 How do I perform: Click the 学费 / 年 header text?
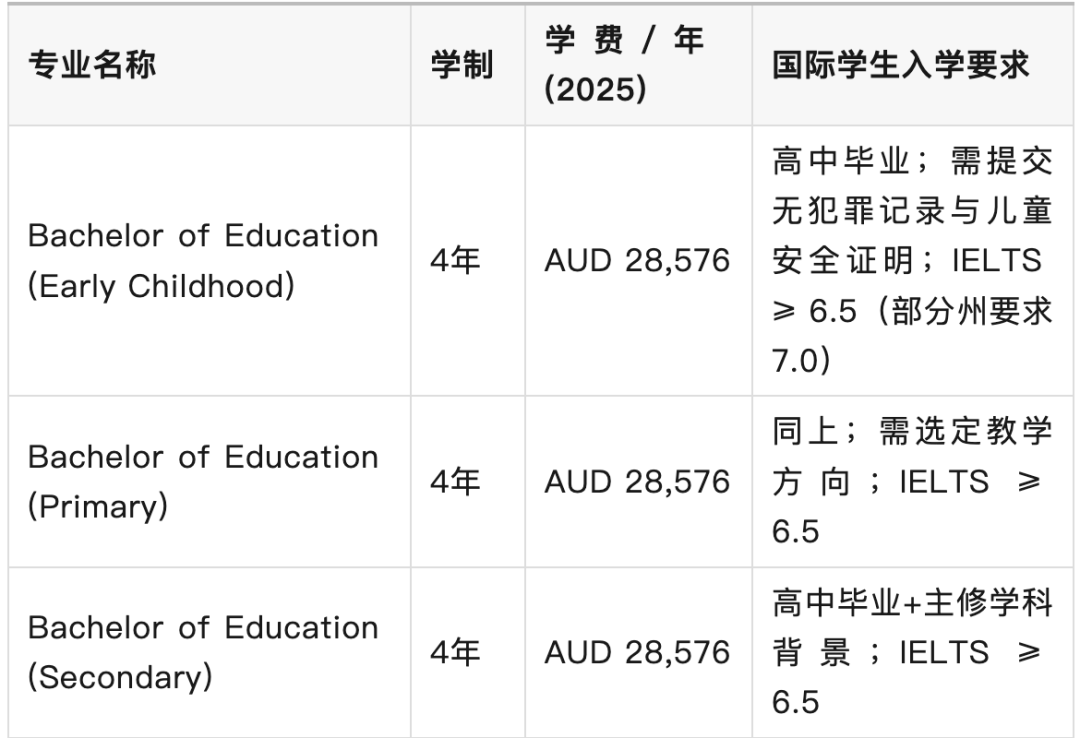point(624,41)
